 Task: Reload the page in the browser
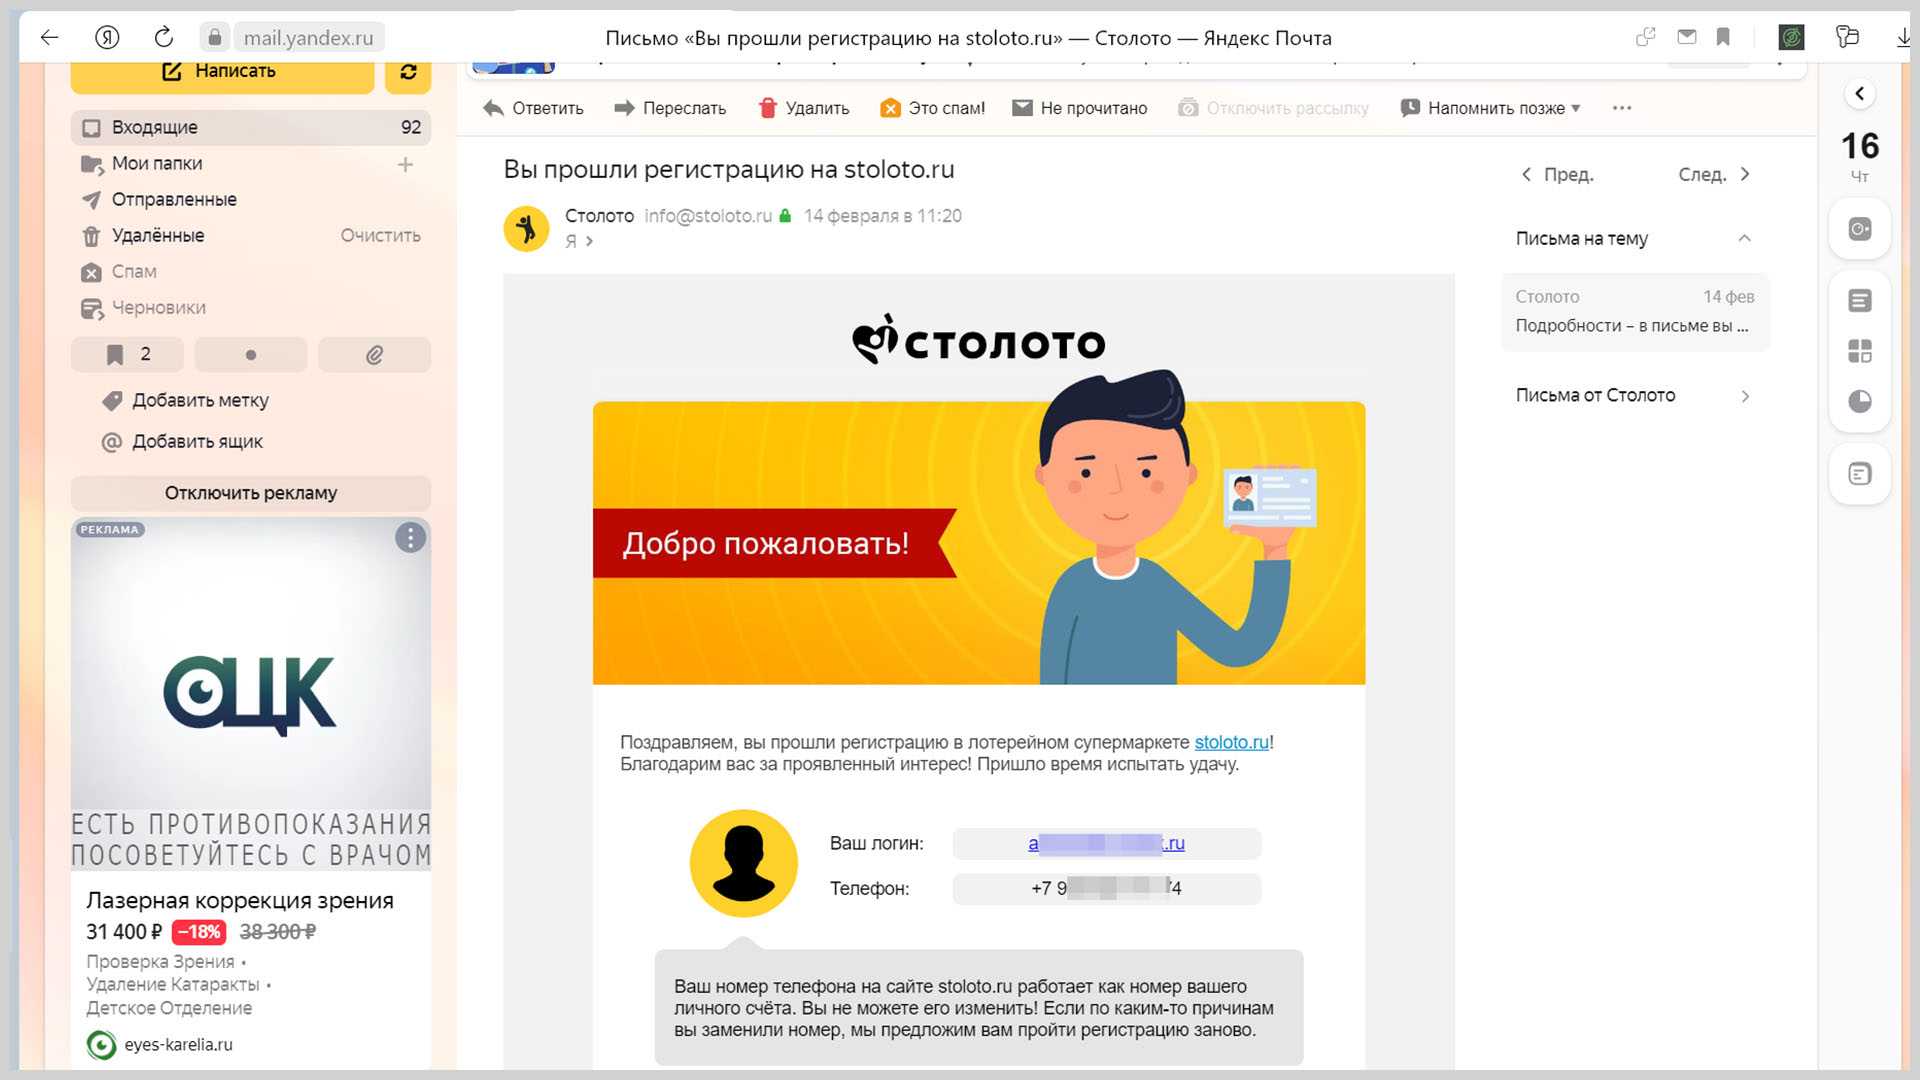(x=163, y=37)
